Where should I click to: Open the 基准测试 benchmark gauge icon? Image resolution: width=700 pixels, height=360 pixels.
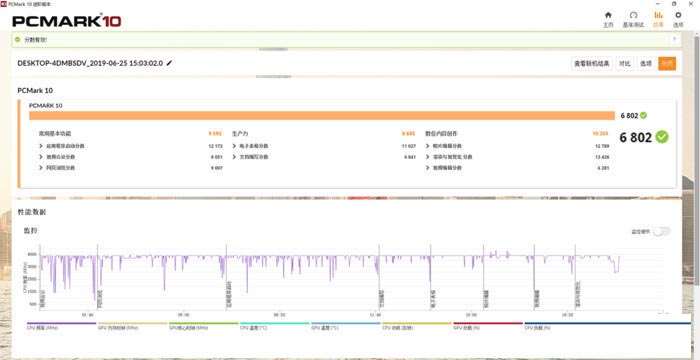point(633,19)
